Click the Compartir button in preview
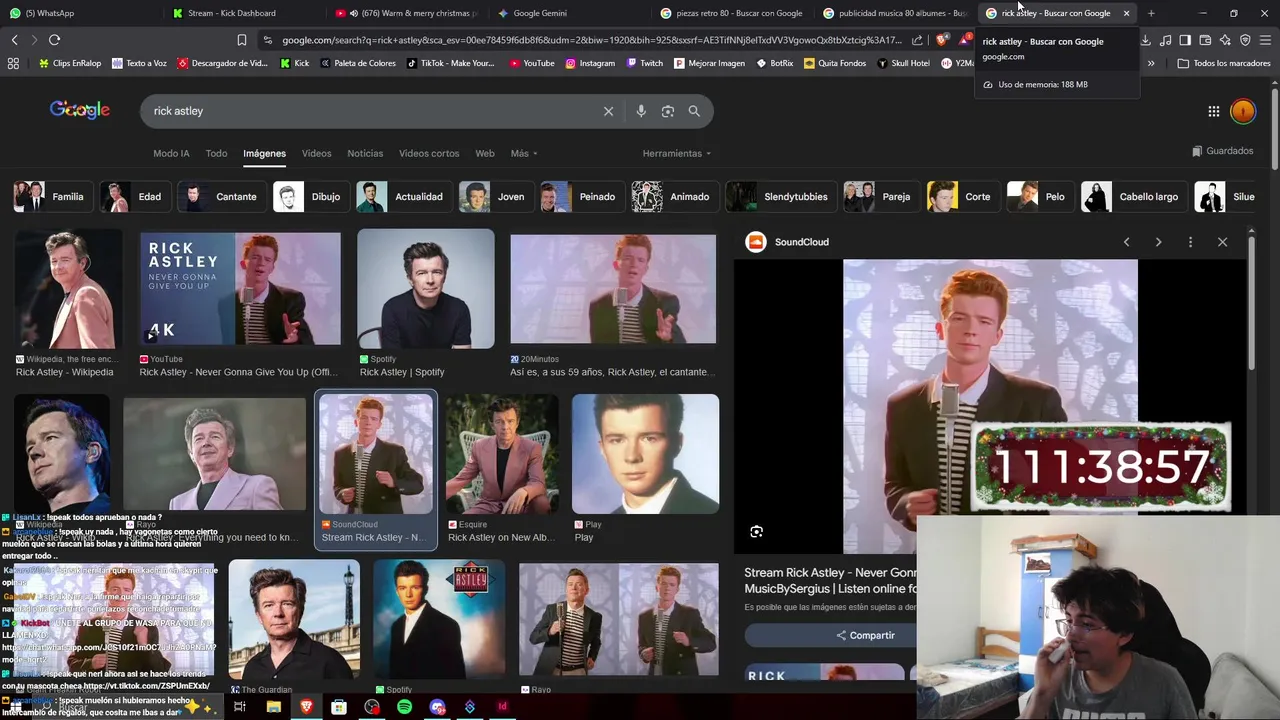The image size is (1280, 720). [865, 636]
